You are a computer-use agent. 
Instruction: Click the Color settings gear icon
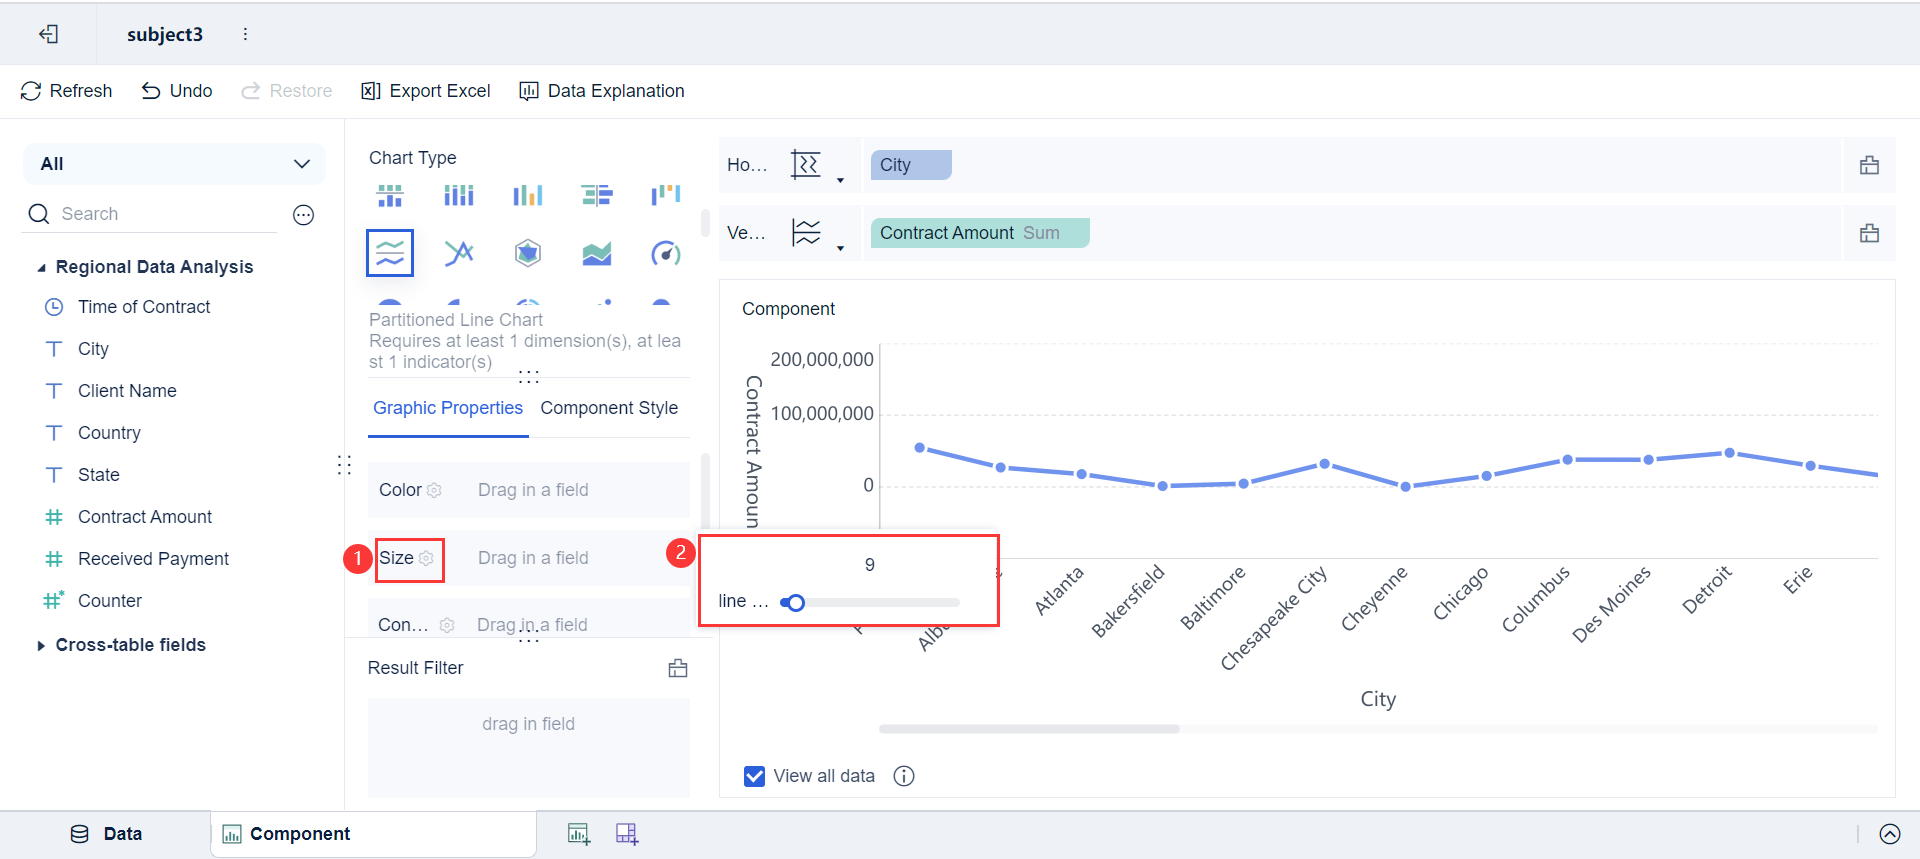(434, 490)
